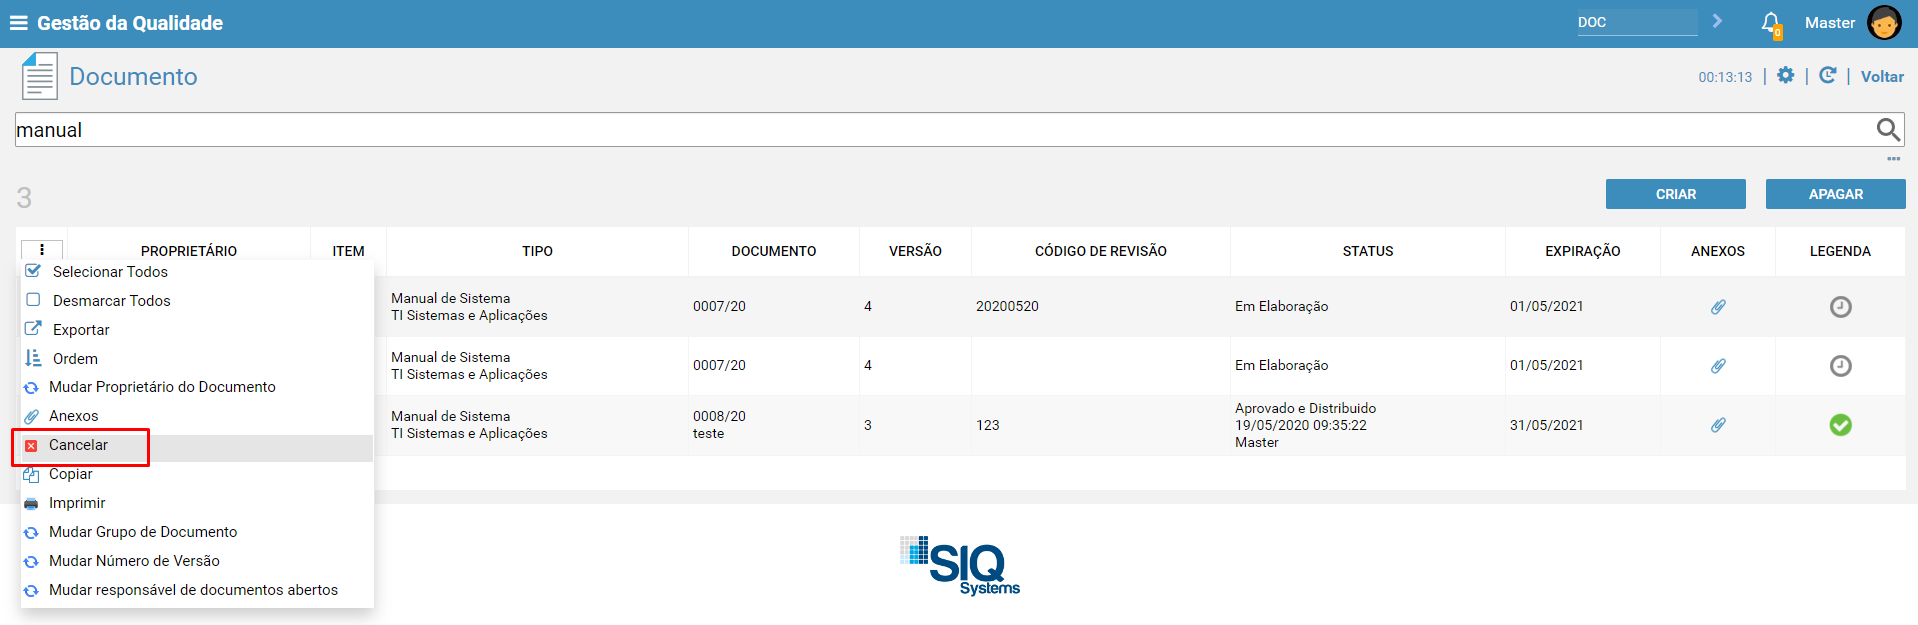Viewport: 1918px width, 625px height.
Task: Open the notifications bell icon
Action: pos(1771,24)
